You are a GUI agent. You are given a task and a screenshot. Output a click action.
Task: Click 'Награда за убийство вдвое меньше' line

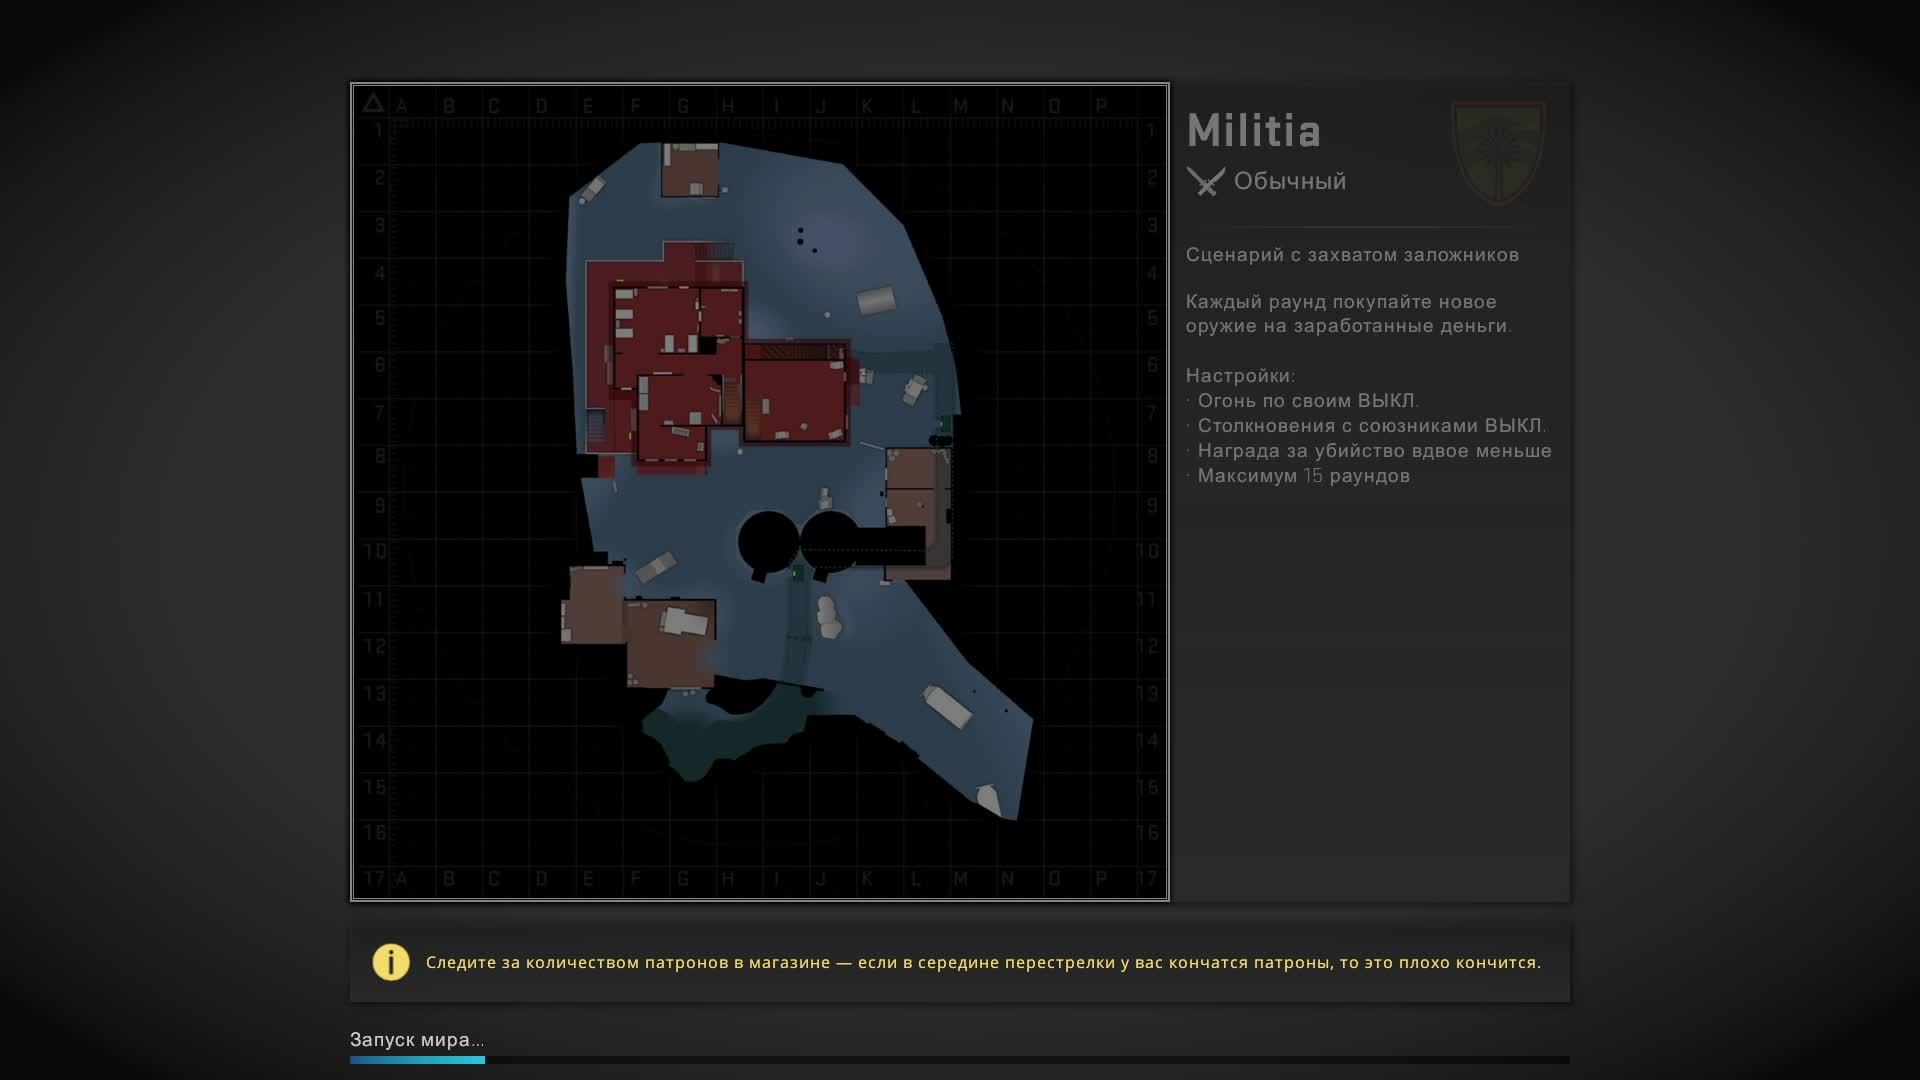(1375, 451)
